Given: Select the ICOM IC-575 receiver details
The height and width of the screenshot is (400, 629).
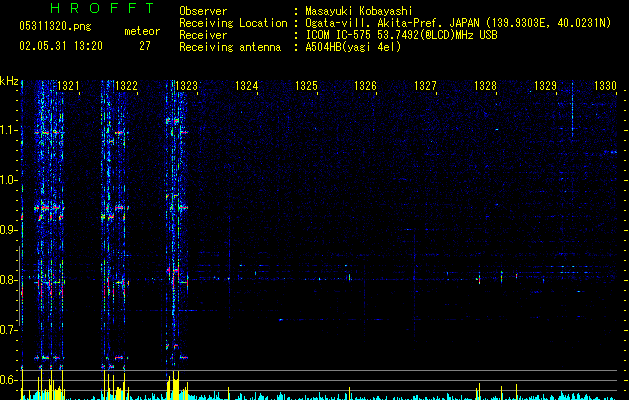Looking at the screenshot, I should (401, 35).
